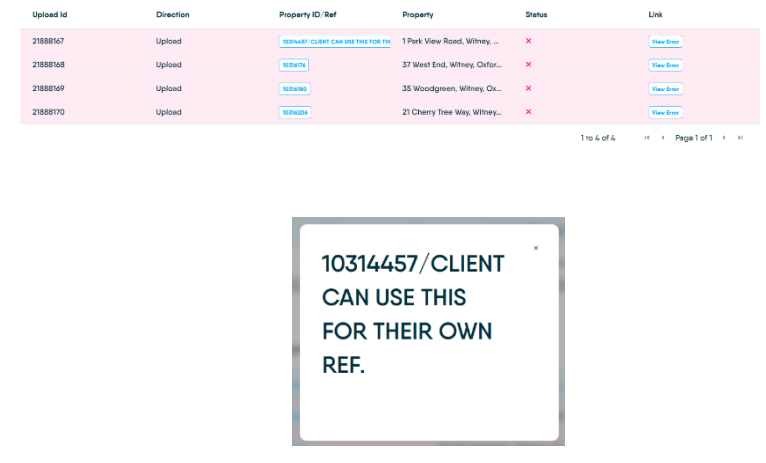Sort by Upload Id column header

(x=50, y=15)
